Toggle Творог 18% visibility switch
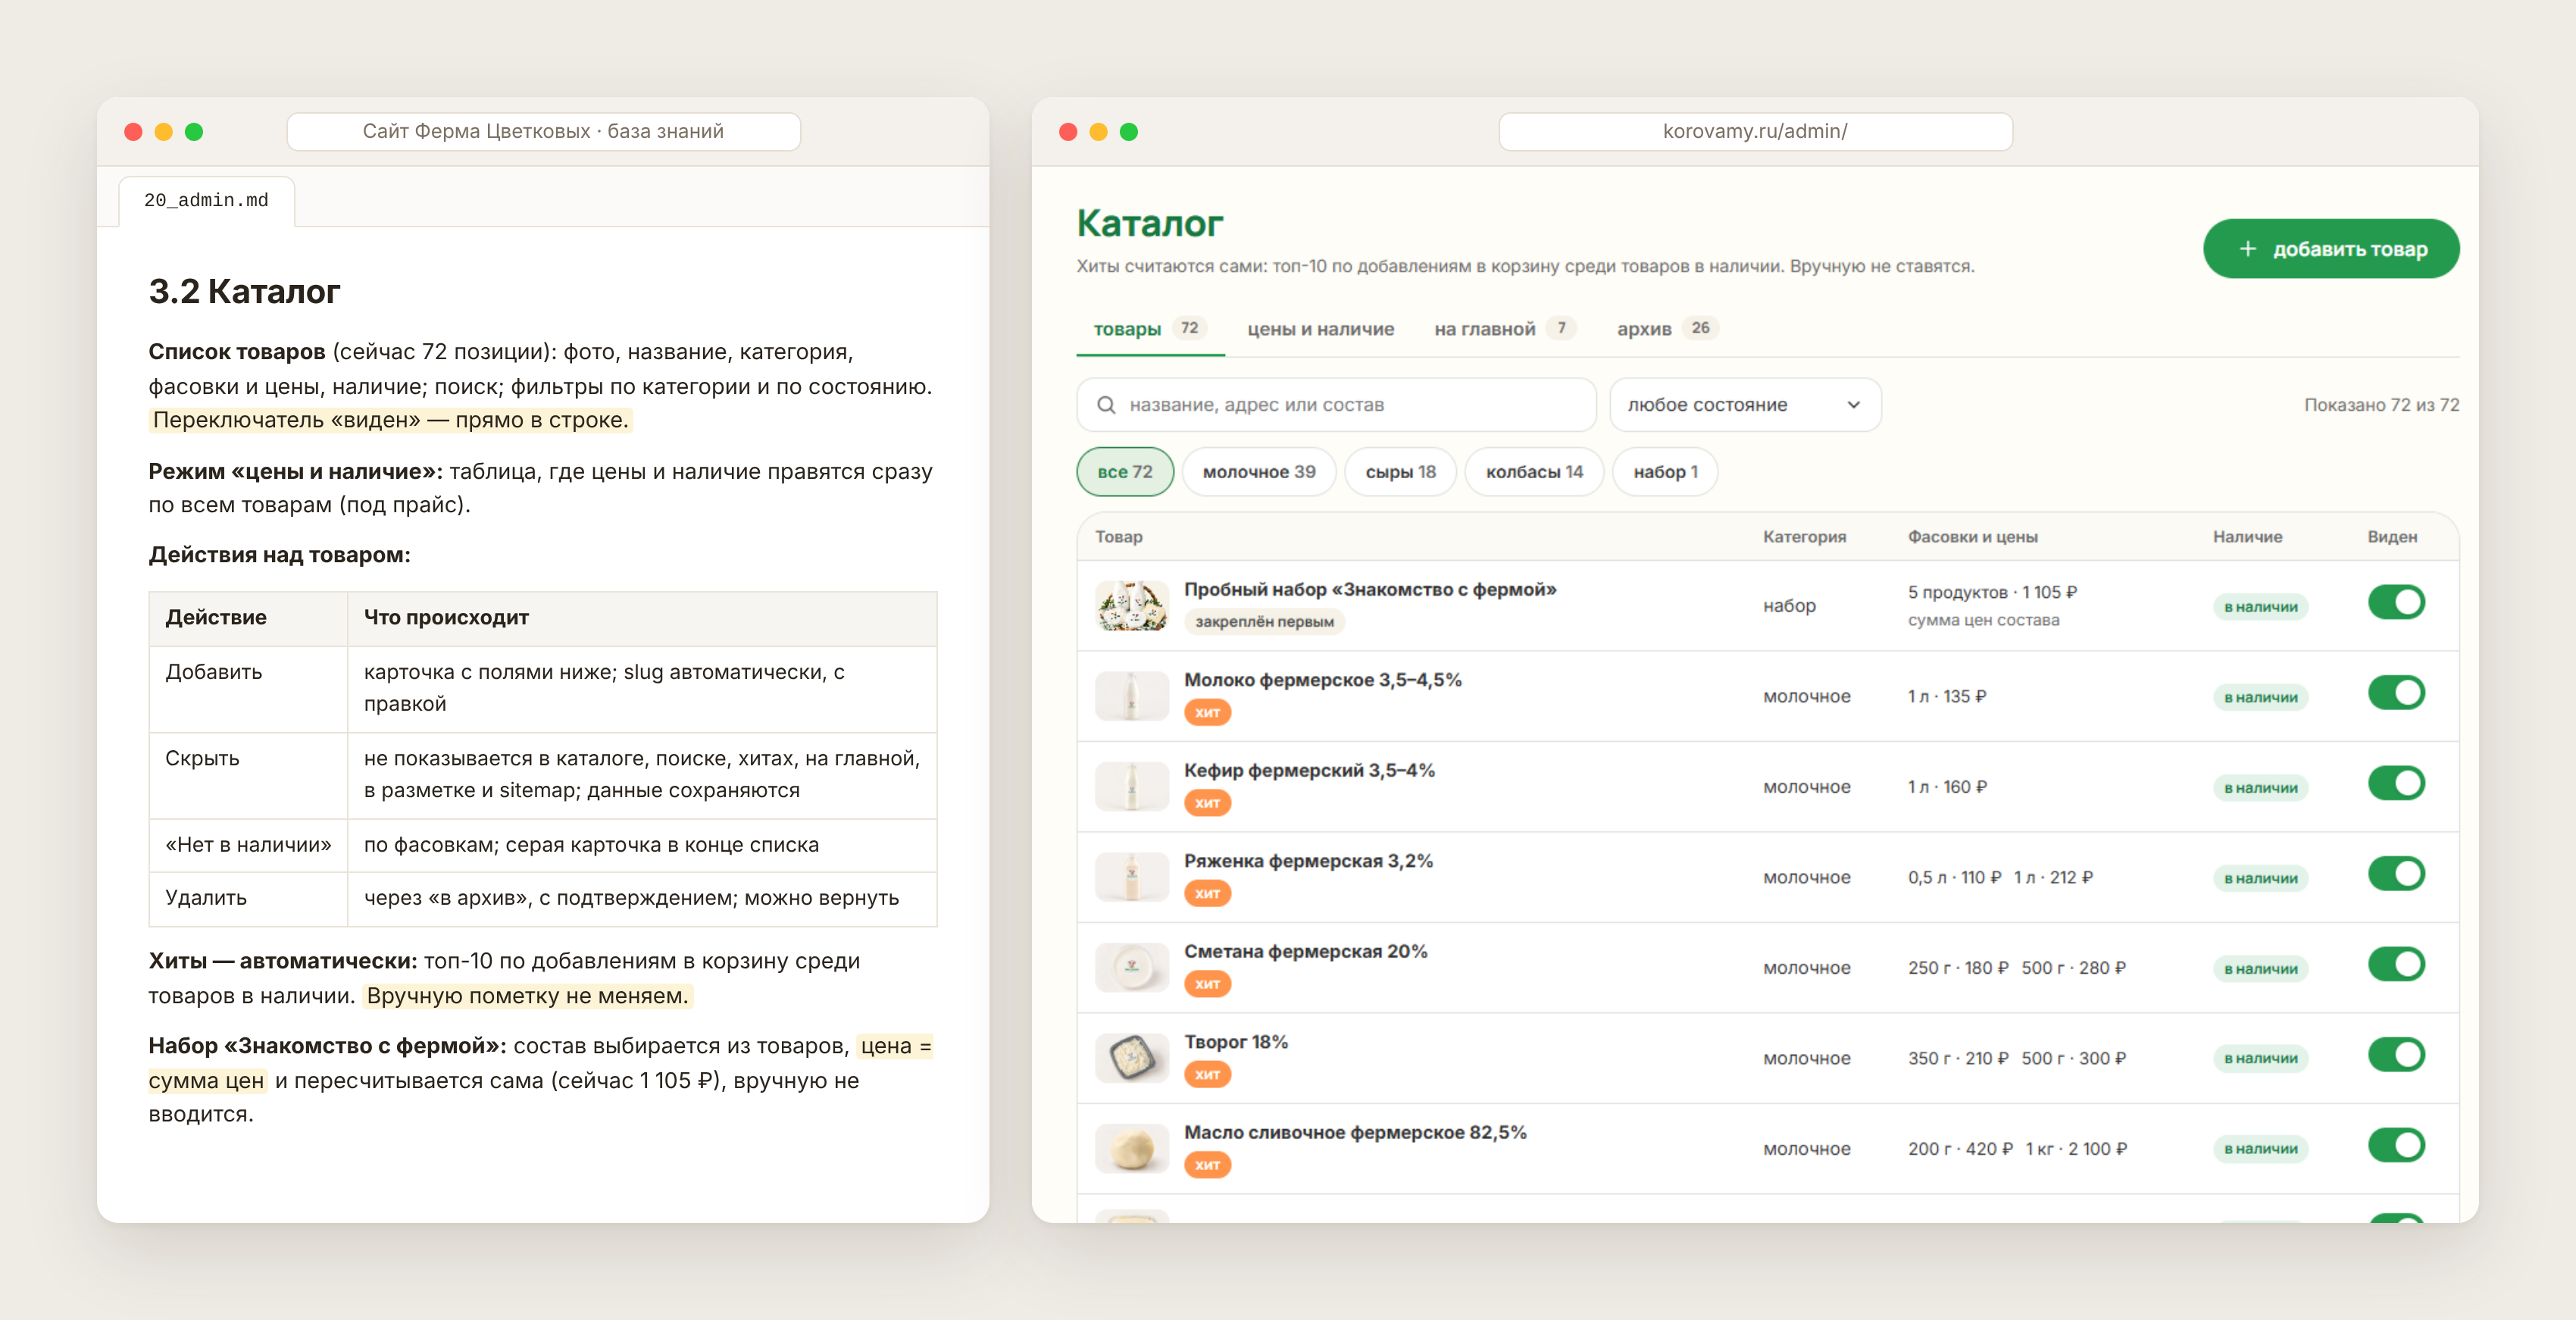The image size is (2576, 1320). (2396, 1055)
